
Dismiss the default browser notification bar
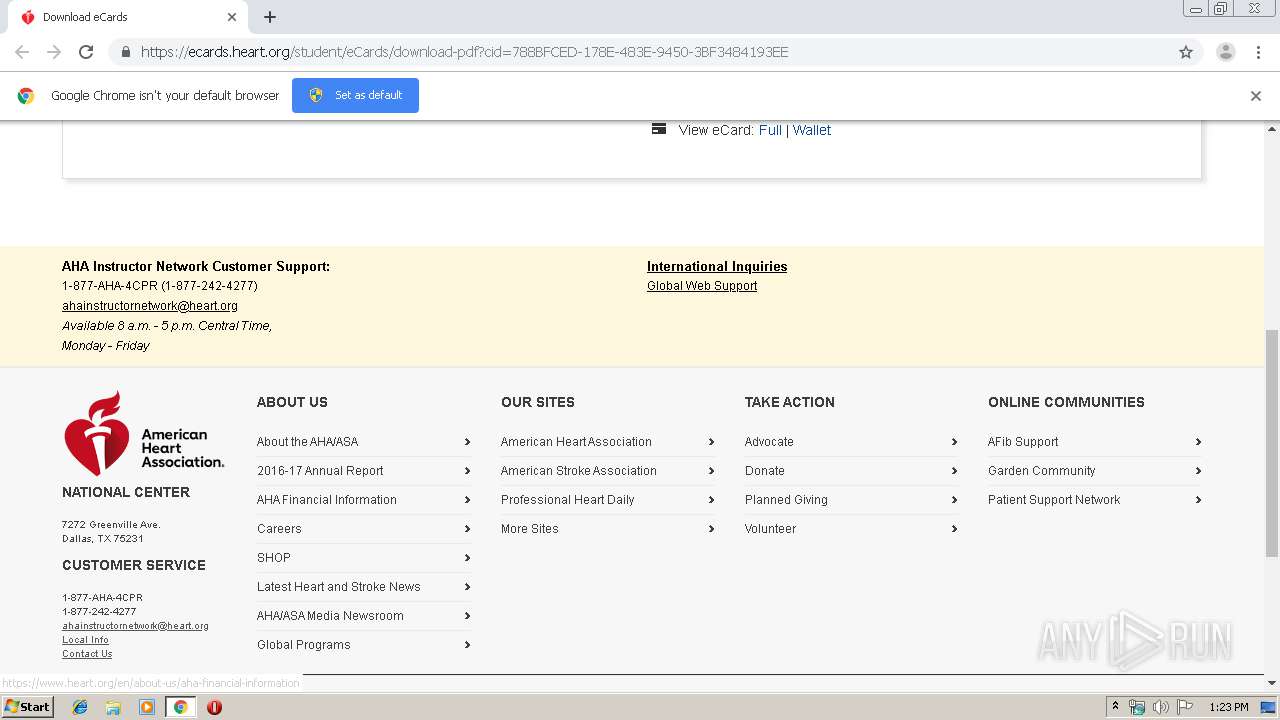[1256, 96]
